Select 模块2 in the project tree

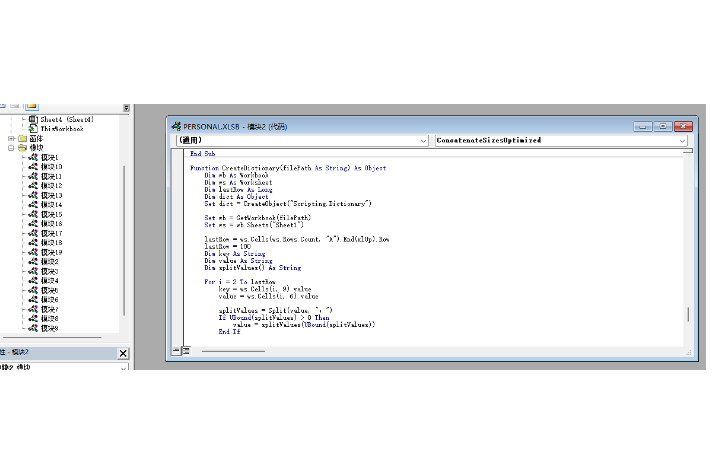coord(49,262)
